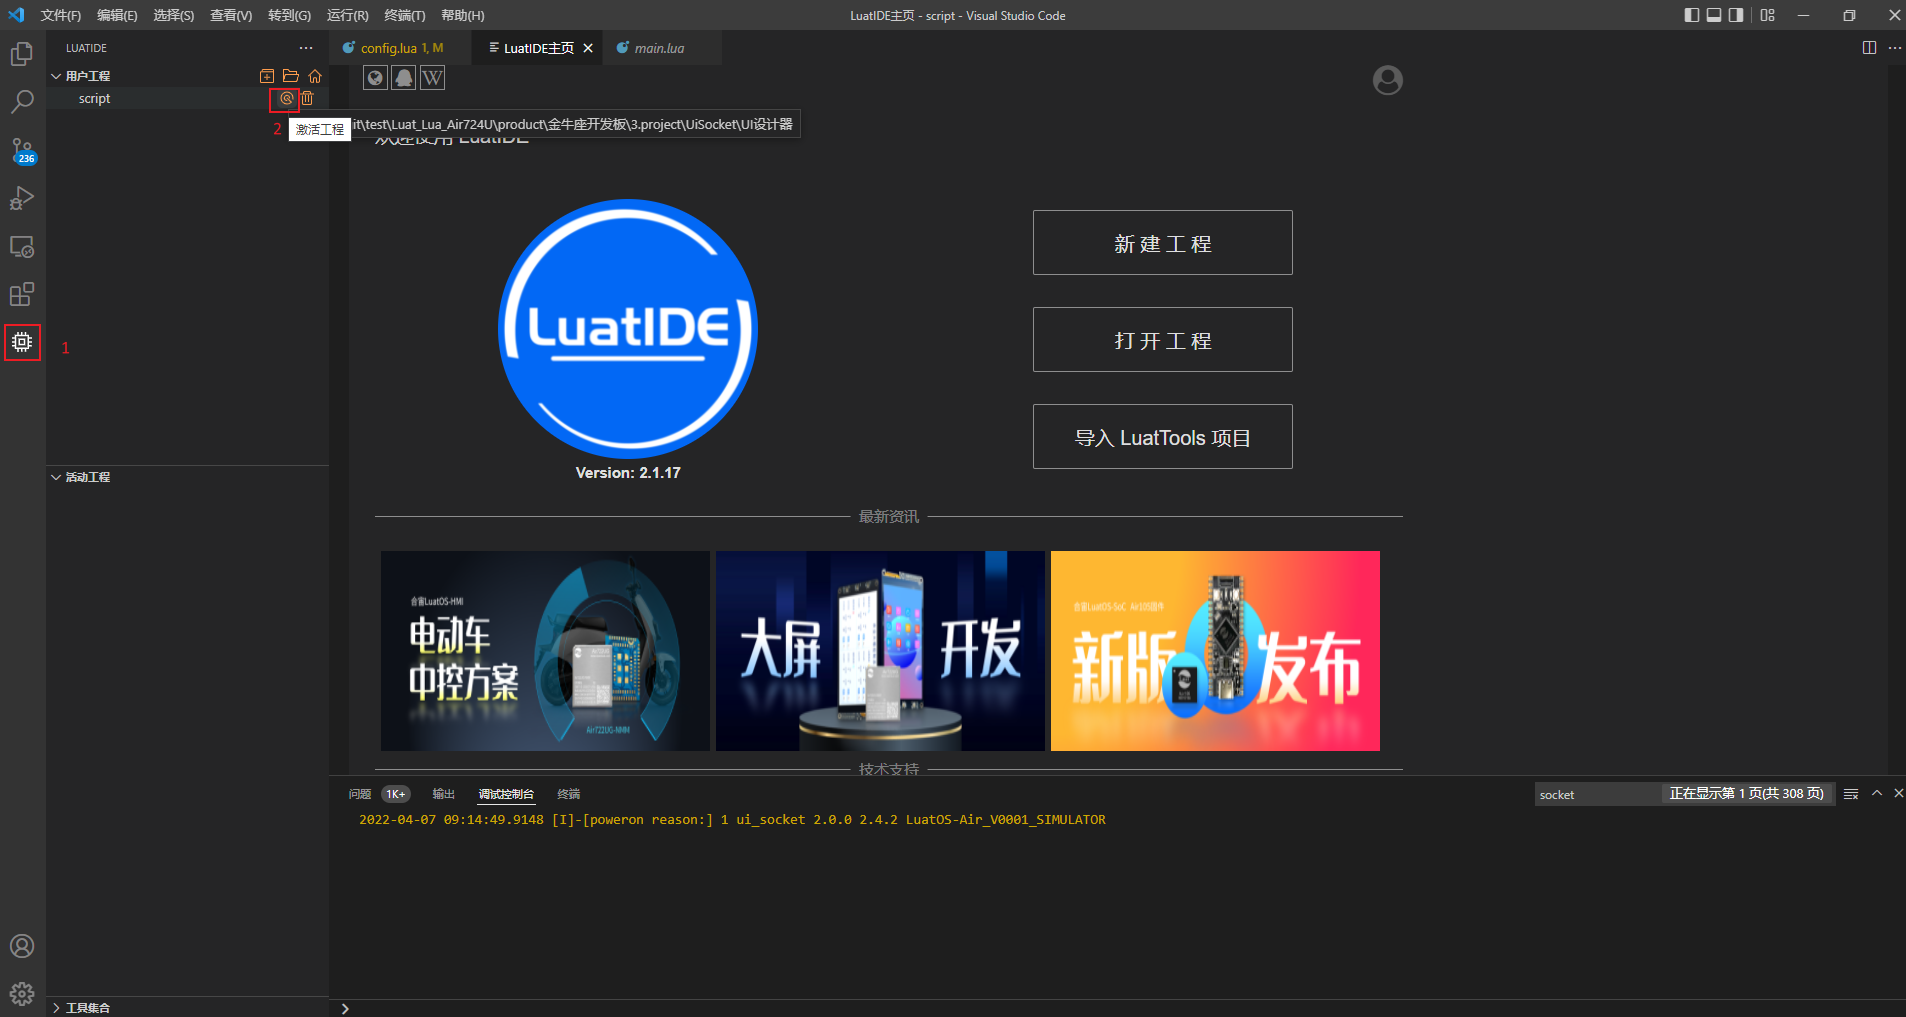Expand the debug console input chevron
Viewport: 1906px width, 1017px height.
coord(345,1008)
